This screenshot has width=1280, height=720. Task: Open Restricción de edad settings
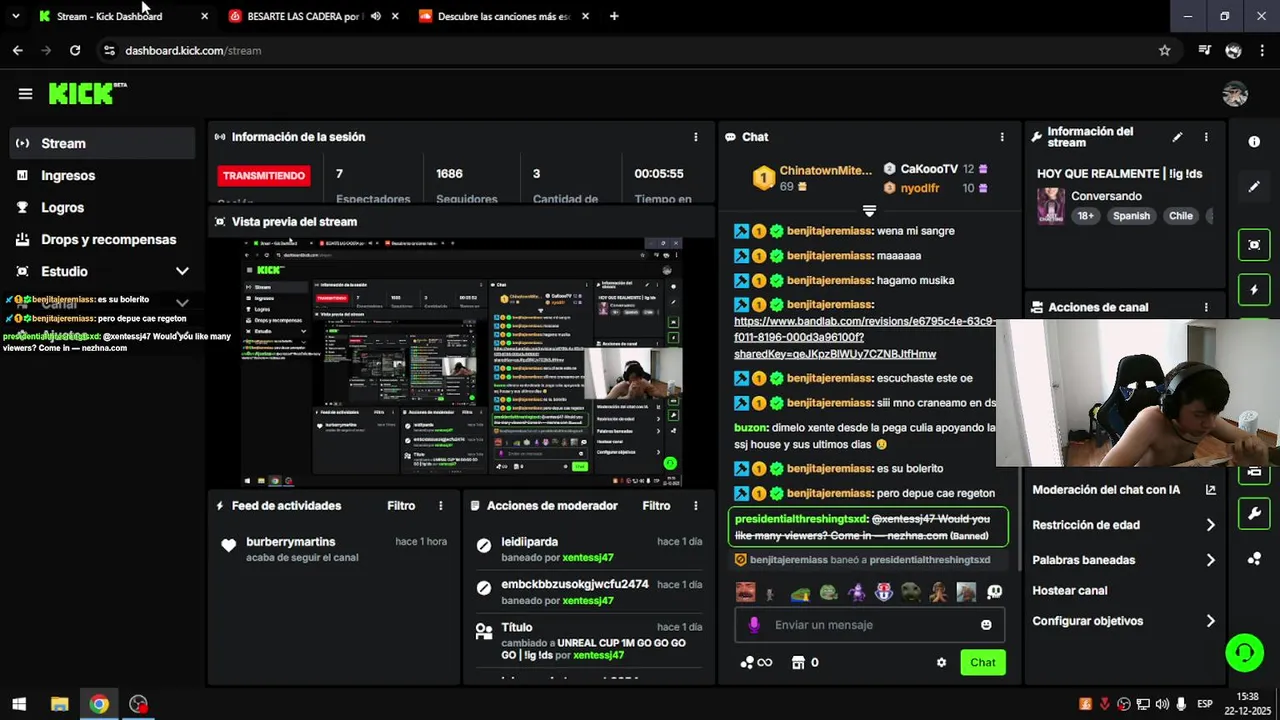click(x=1123, y=525)
